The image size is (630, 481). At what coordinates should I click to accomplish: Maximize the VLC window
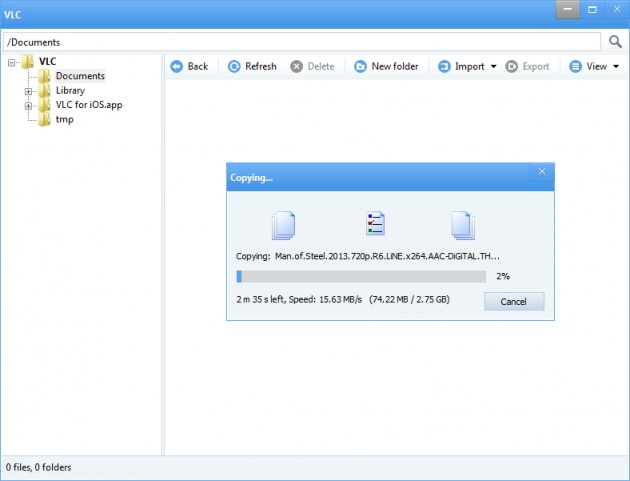coord(592,10)
